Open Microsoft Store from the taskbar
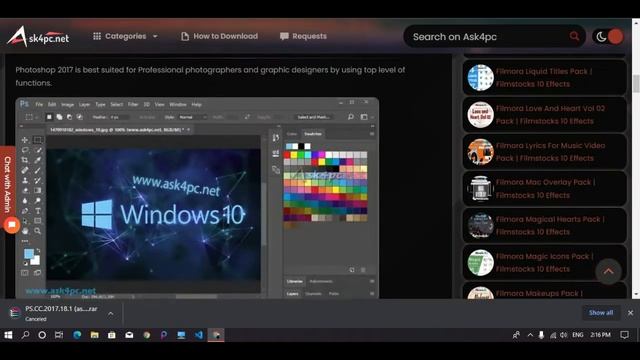This screenshot has height=360, width=640. coord(111,335)
